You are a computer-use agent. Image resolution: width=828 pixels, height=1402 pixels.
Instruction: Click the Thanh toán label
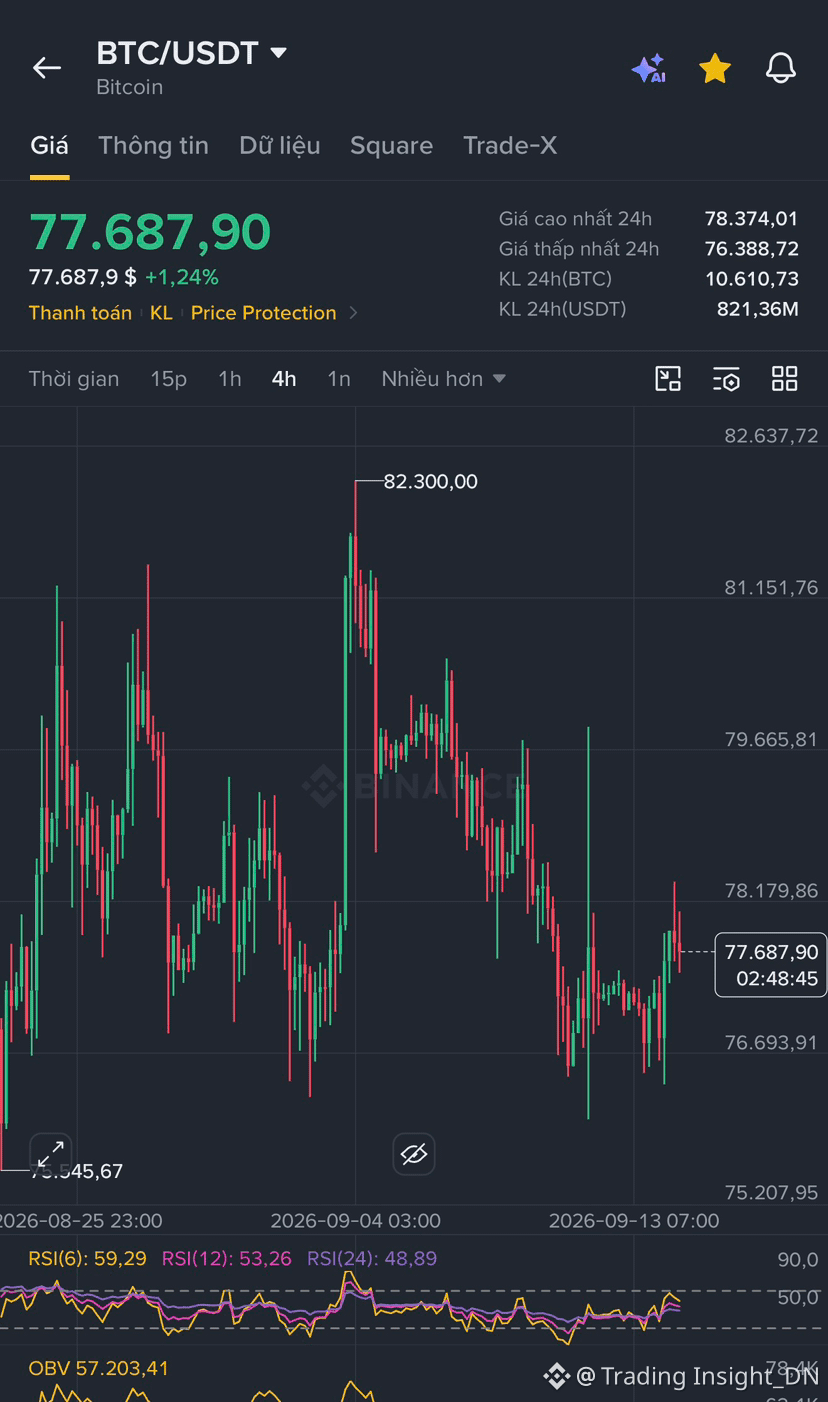point(80,313)
